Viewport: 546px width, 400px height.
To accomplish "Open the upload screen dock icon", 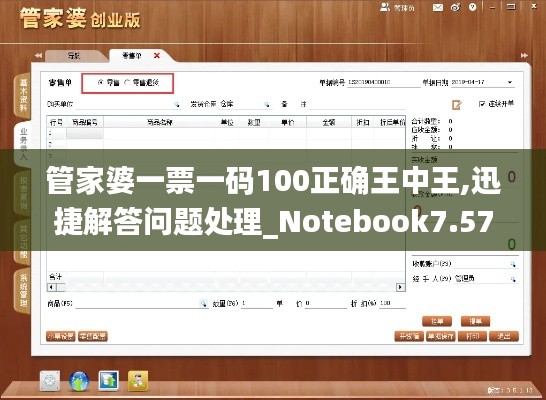I will [108, 380].
